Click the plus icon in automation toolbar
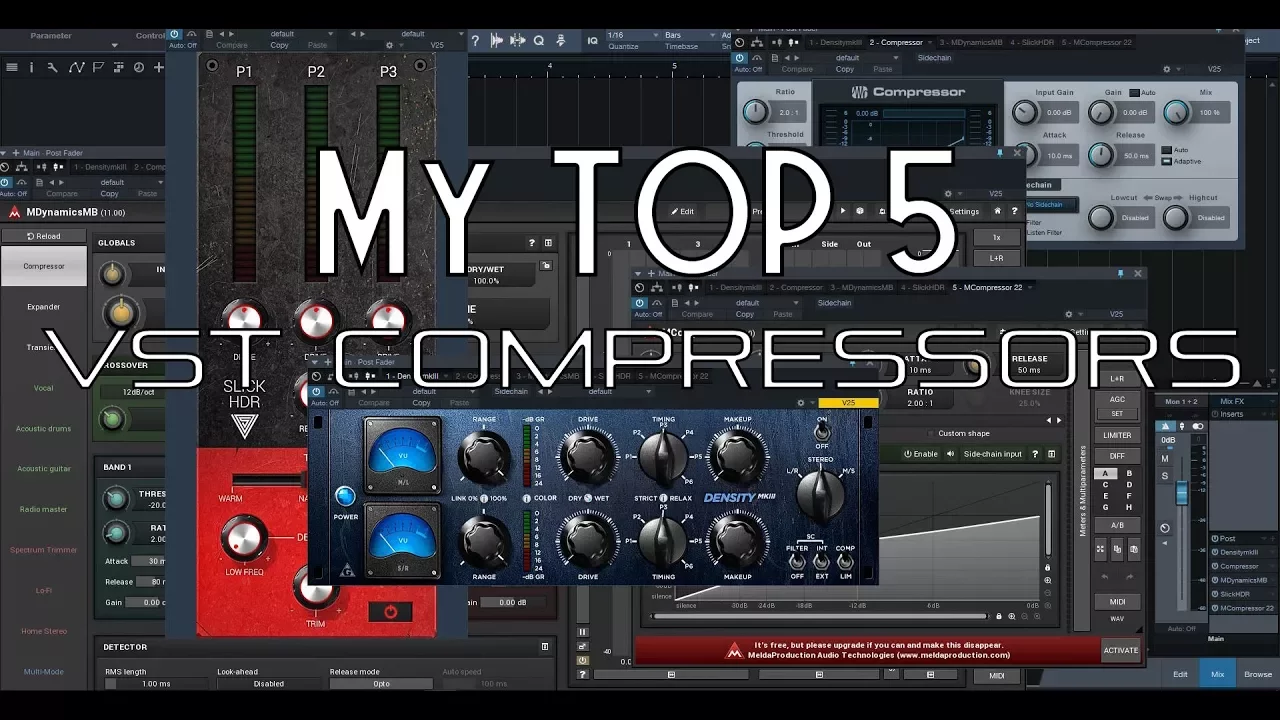This screenshot has height=720, width=1280. pos(158,67)
